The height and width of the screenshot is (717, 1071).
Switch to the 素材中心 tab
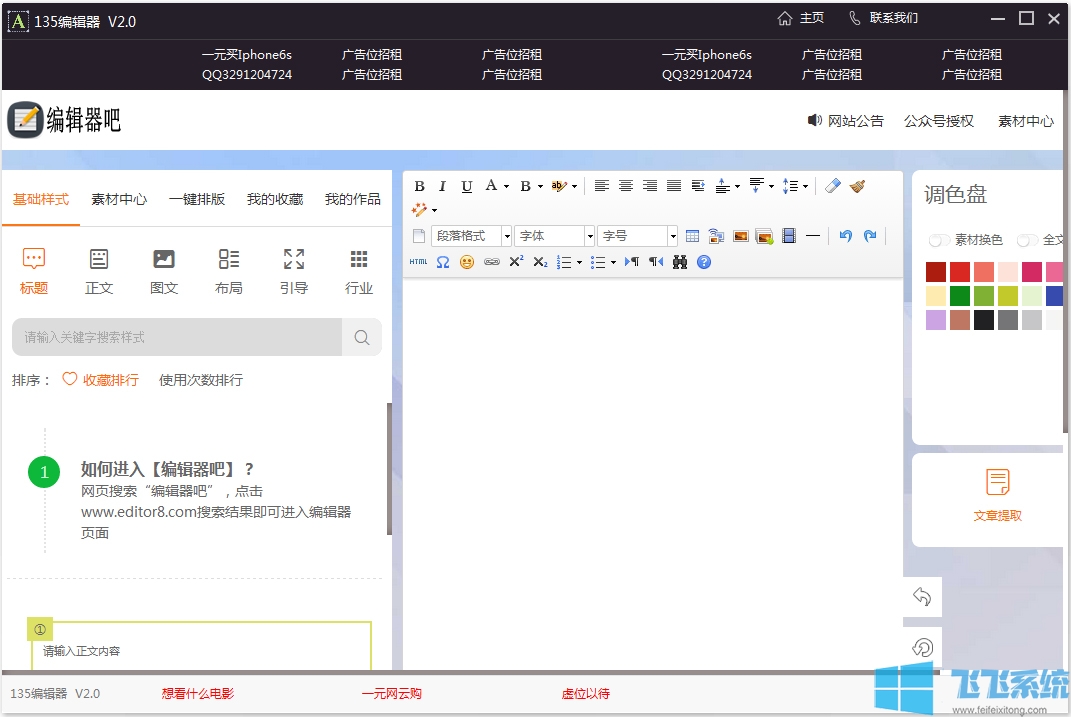coord(119,199)
